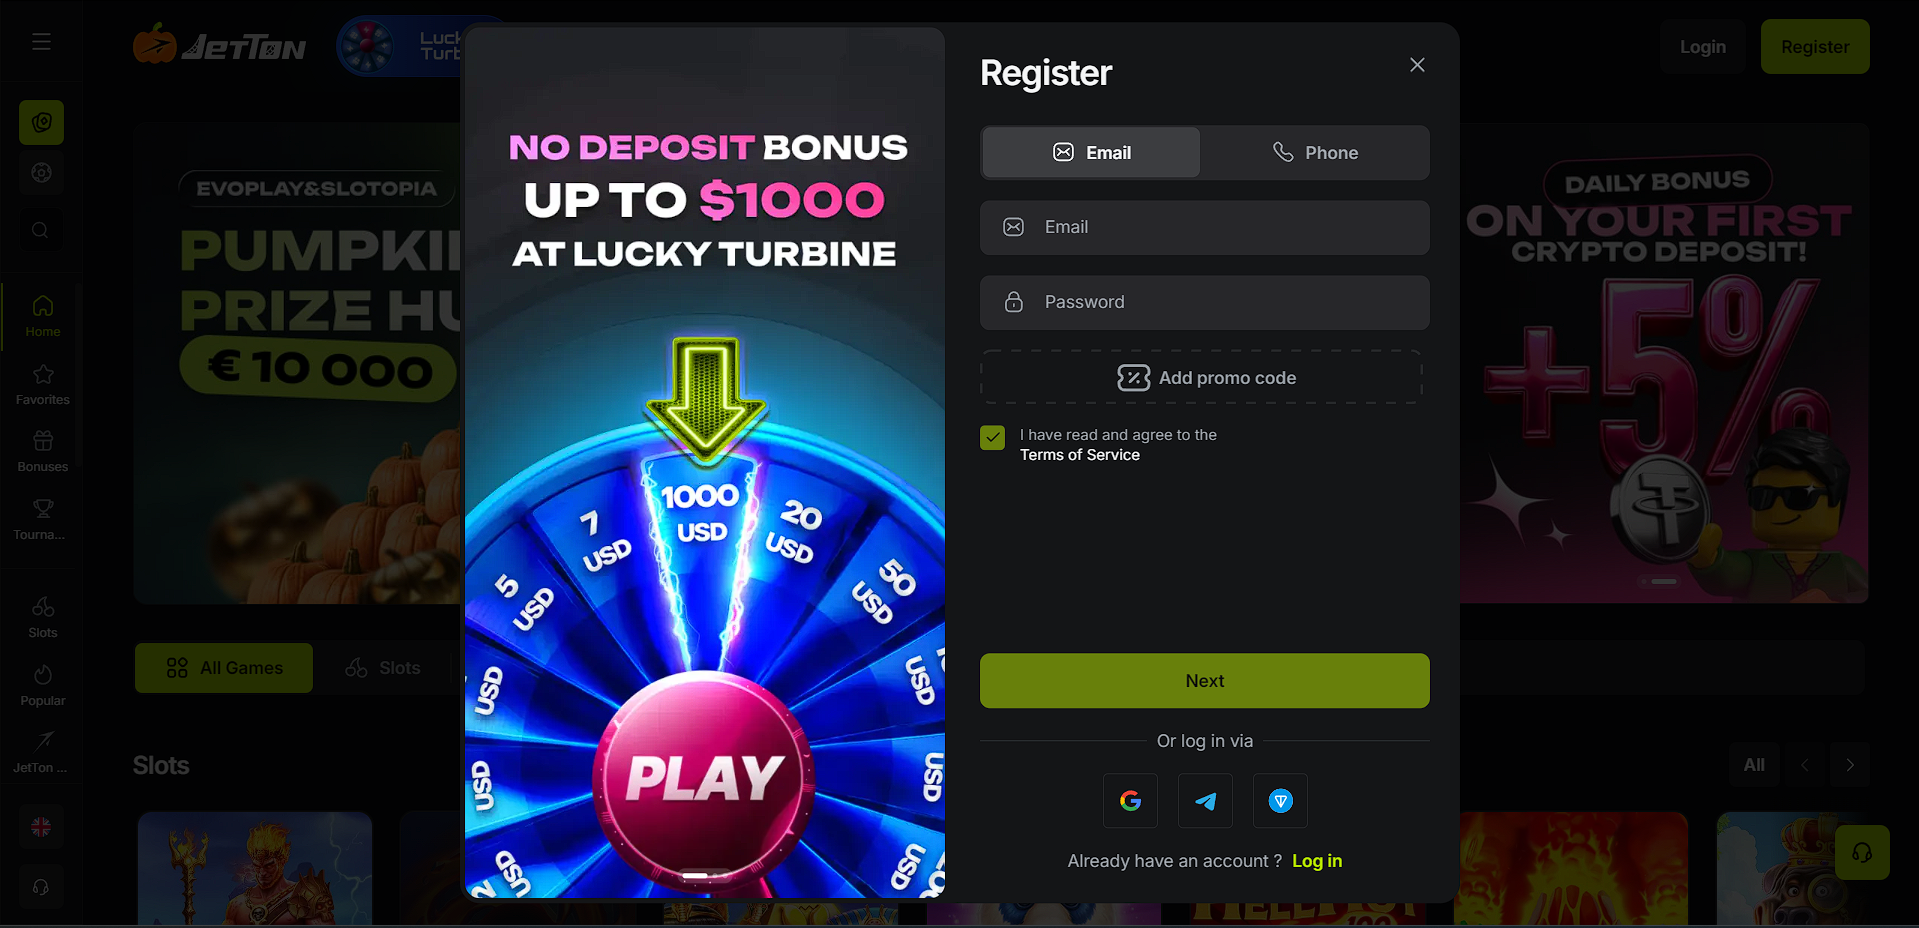Open Bonuses gift icon in sidebar

(x=43, y=451)
